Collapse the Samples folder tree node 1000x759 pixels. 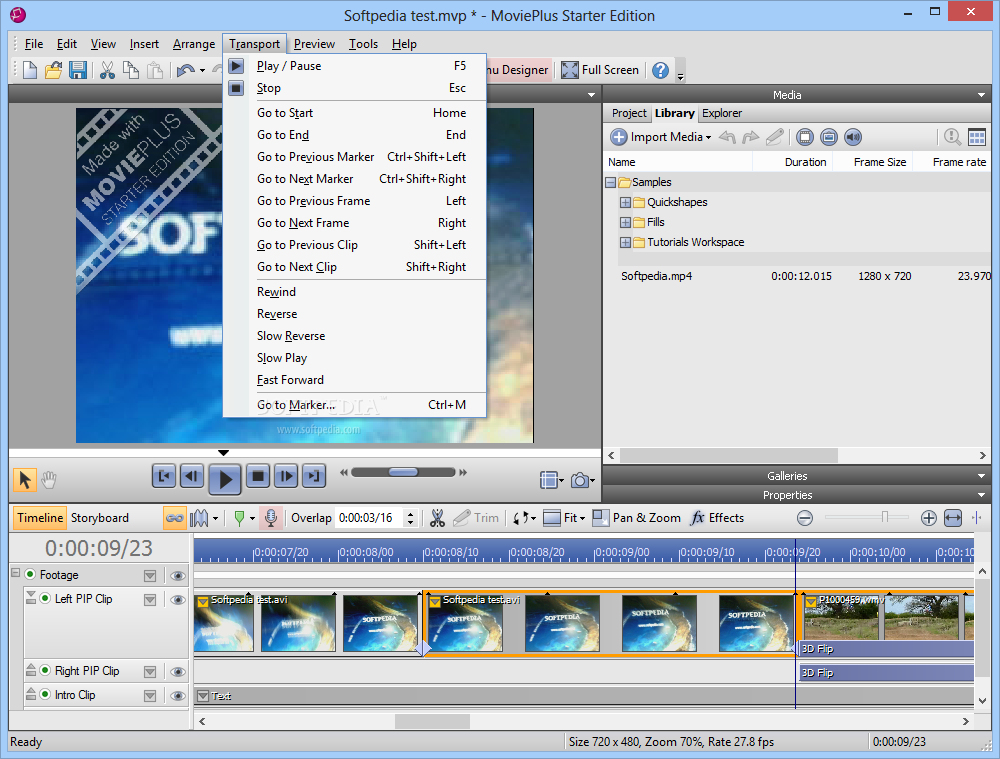[x=610, y=182]
